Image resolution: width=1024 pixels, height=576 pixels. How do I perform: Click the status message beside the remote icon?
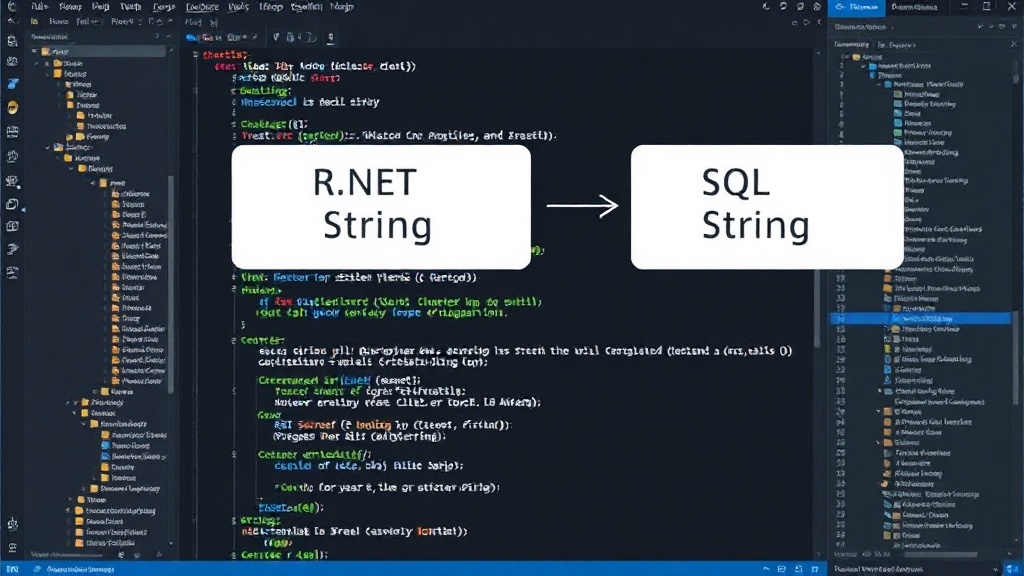[81, 569]
